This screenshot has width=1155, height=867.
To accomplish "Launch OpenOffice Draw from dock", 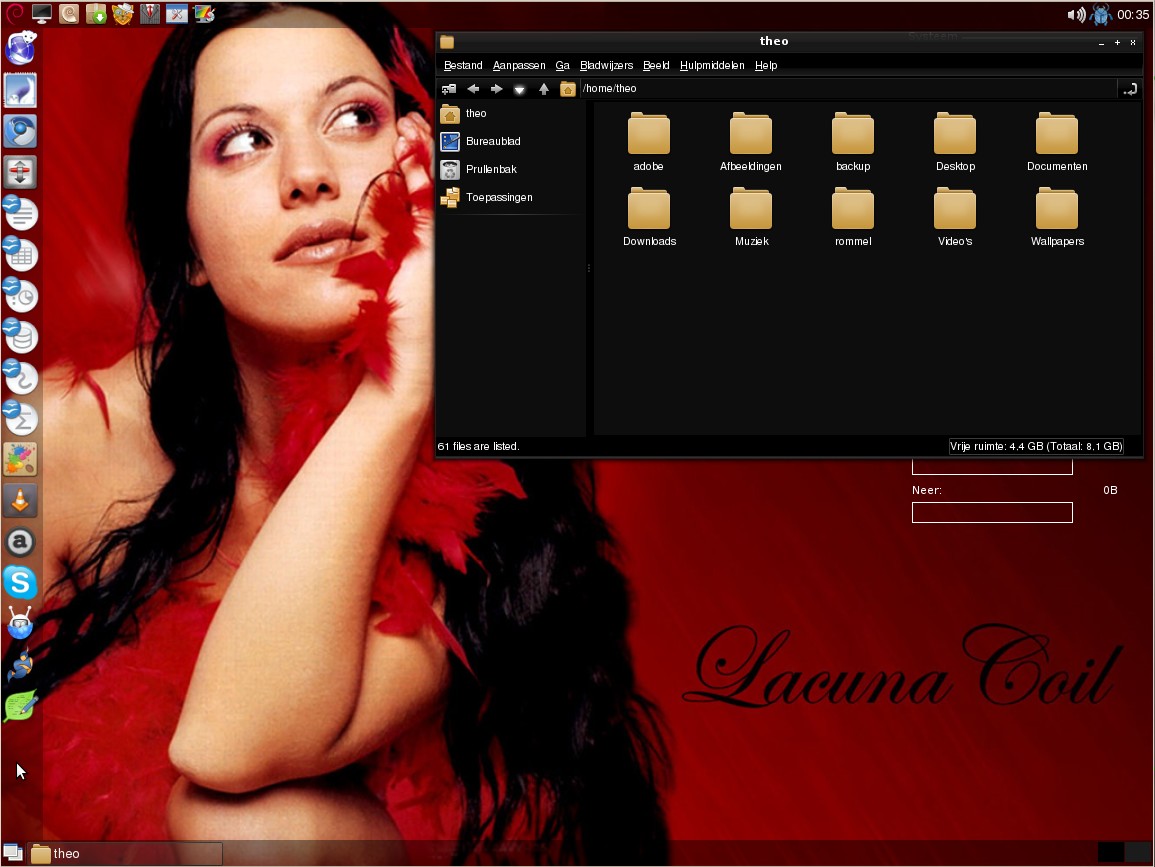I will click(x=21, y=377).
